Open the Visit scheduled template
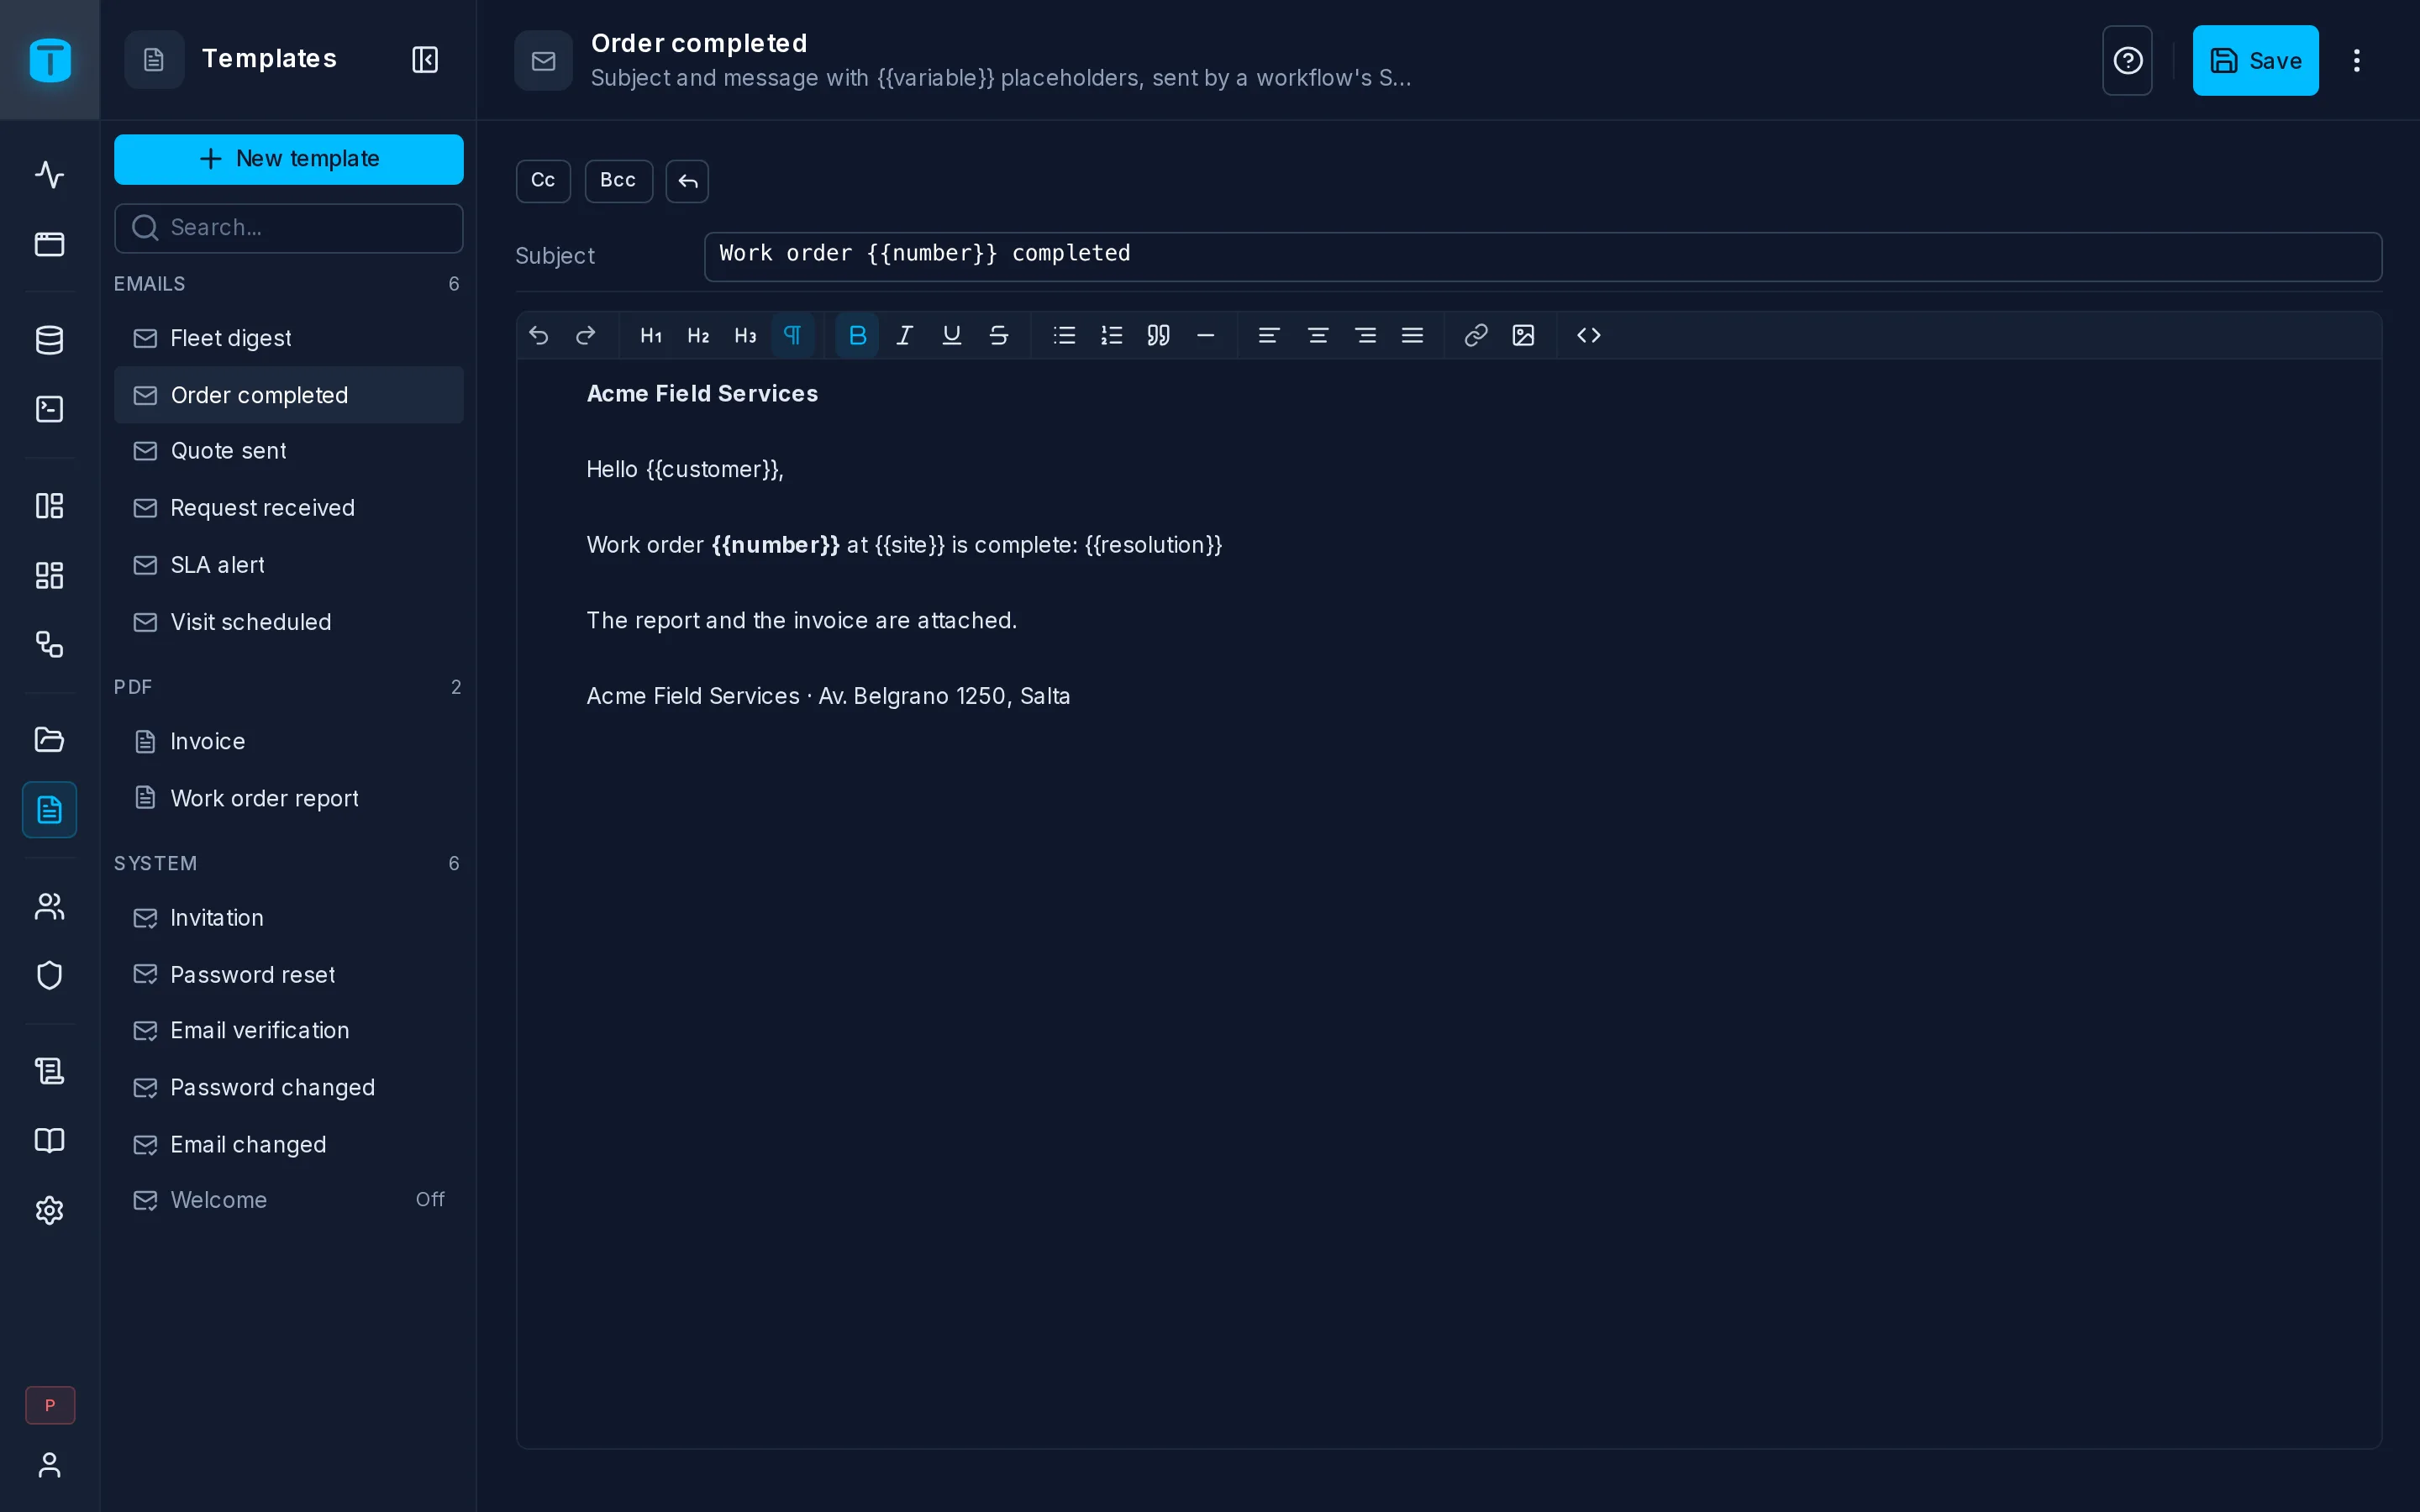Viewport: 2420px width, 1512px height. (x=289, y=622)
